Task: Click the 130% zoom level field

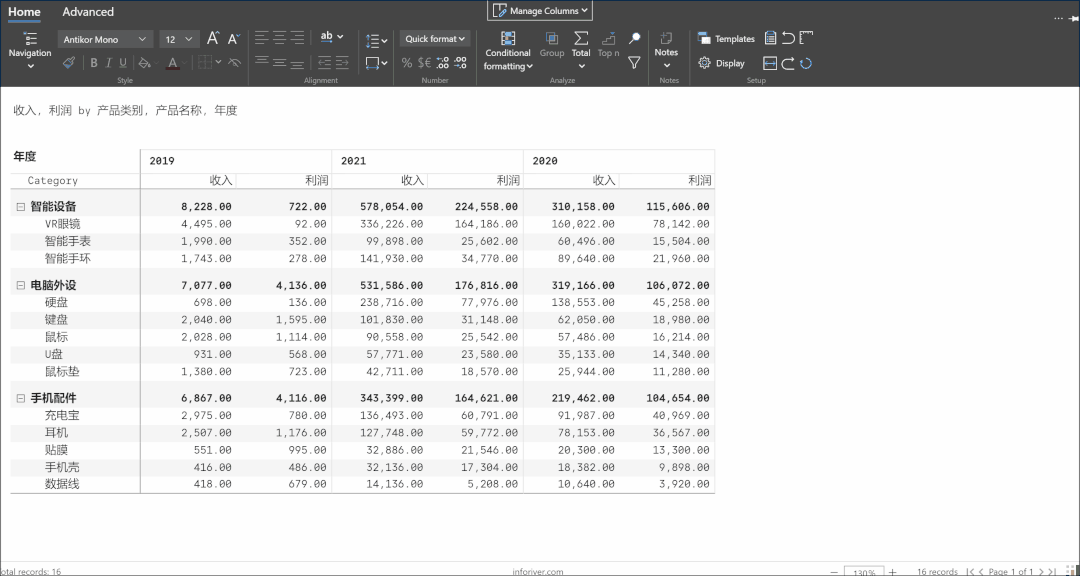Action: pyautogui.click(x=864, y=572)
